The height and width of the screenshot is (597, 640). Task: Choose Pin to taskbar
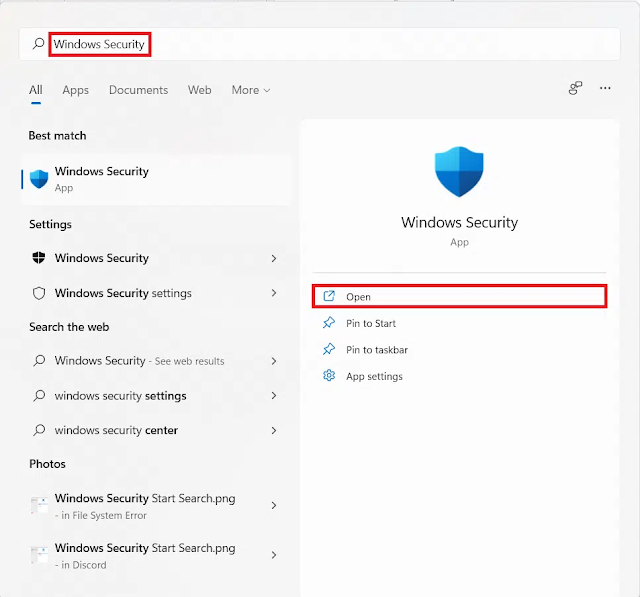(x=459, y=350)
